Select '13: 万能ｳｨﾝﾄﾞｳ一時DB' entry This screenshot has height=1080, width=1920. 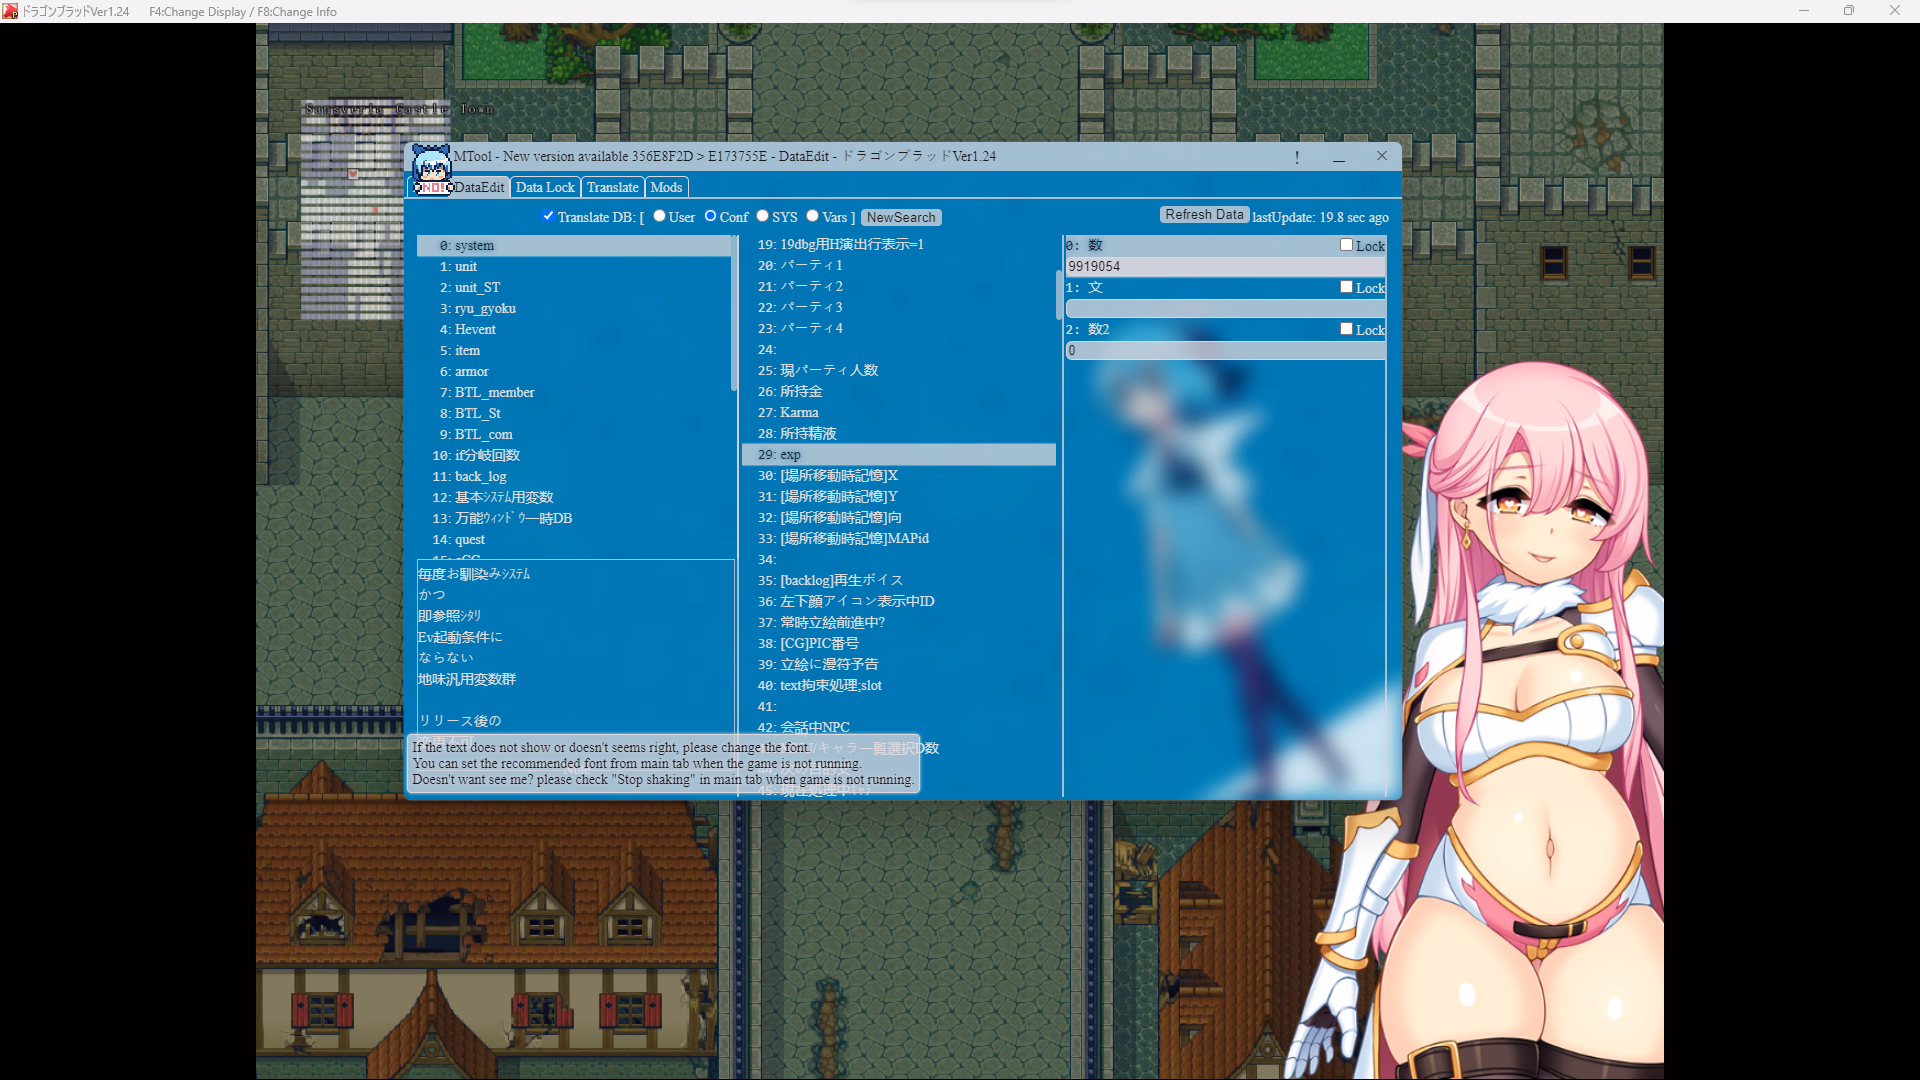[573, 519]
